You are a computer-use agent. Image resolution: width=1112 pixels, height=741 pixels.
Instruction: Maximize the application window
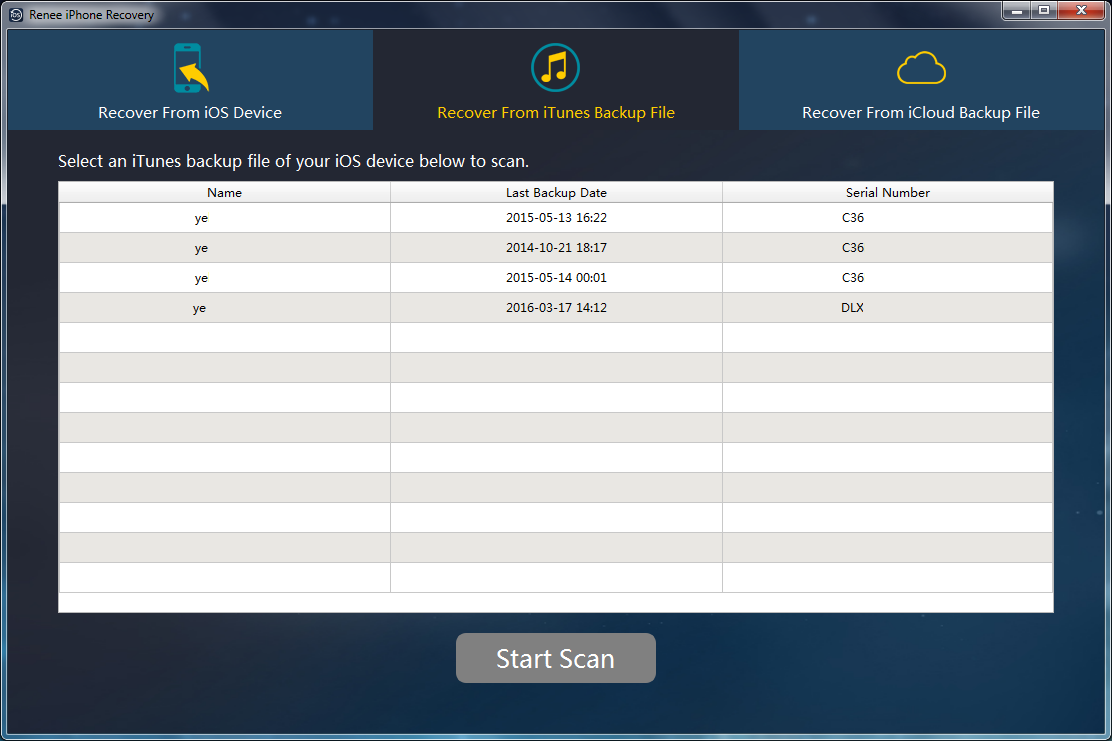click(x=1045, y=11)
